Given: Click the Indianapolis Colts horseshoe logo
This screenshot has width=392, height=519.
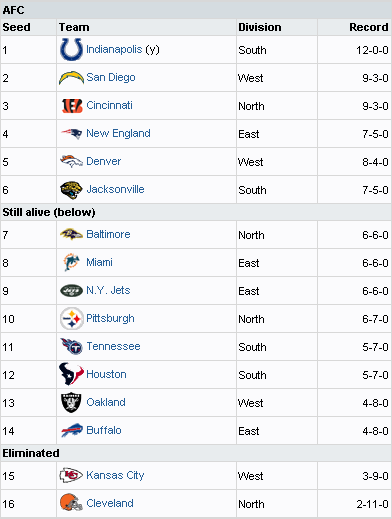Looking at the screenshot, I should (71, 49).
